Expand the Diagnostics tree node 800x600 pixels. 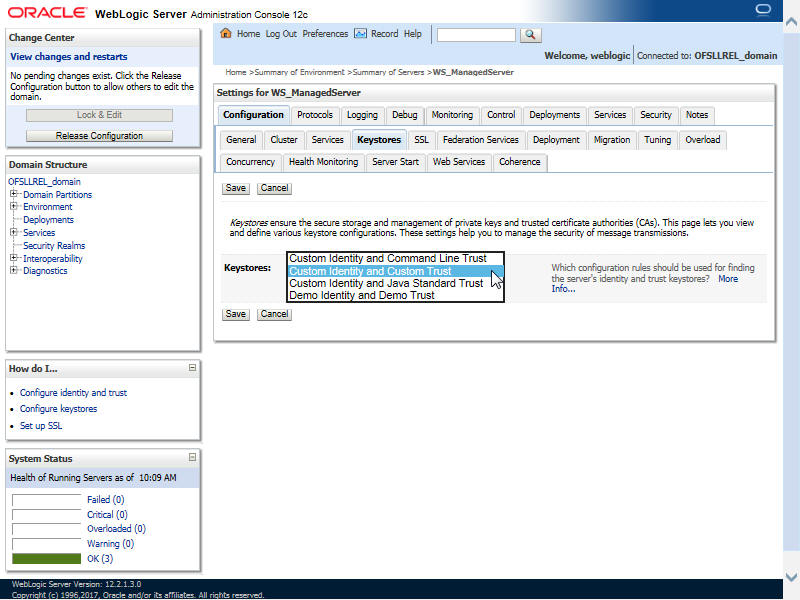click(14, 270)
